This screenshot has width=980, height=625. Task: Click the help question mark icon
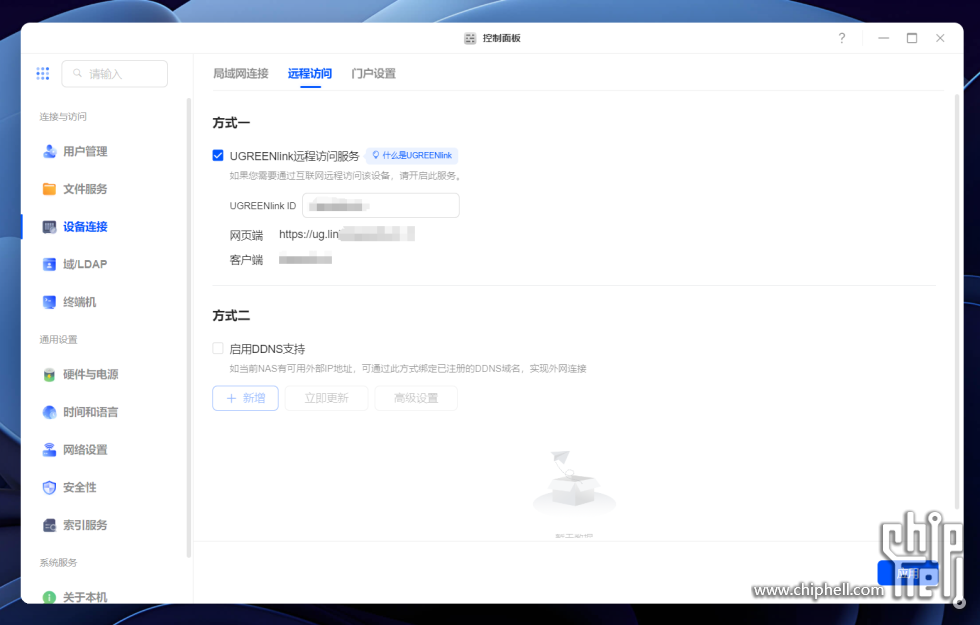(x=842, y=38)
